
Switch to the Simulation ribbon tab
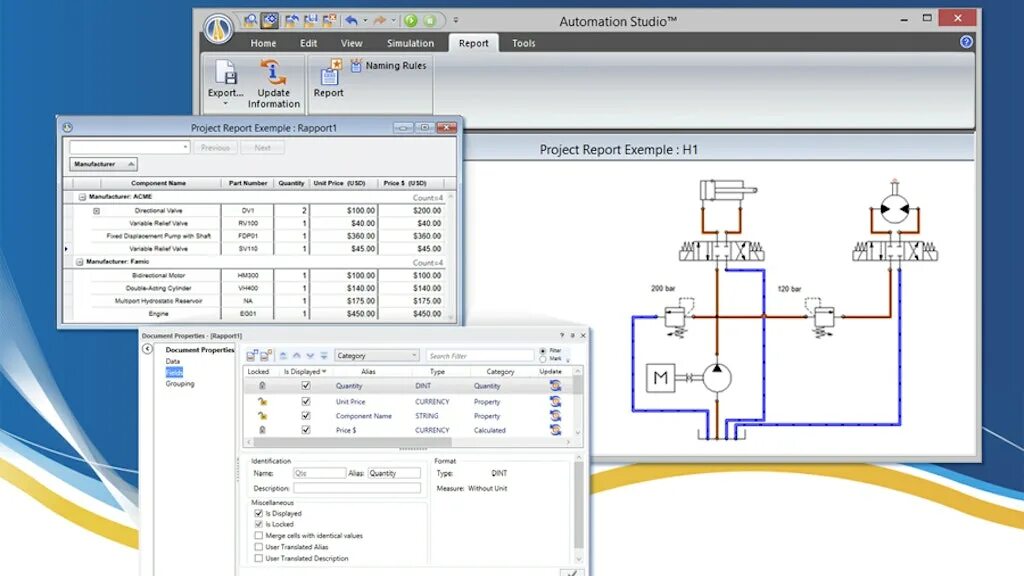click(410, 43)
